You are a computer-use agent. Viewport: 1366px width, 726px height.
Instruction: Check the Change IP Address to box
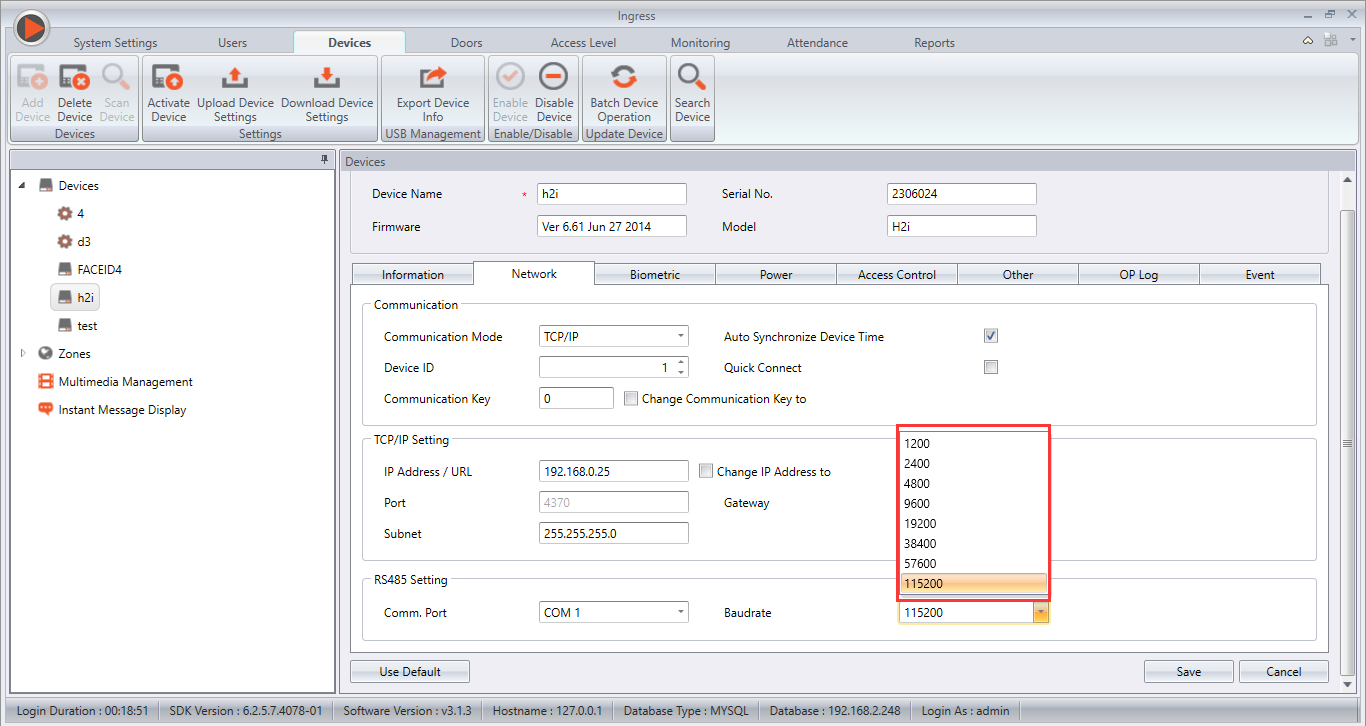[x=706, y=471]
